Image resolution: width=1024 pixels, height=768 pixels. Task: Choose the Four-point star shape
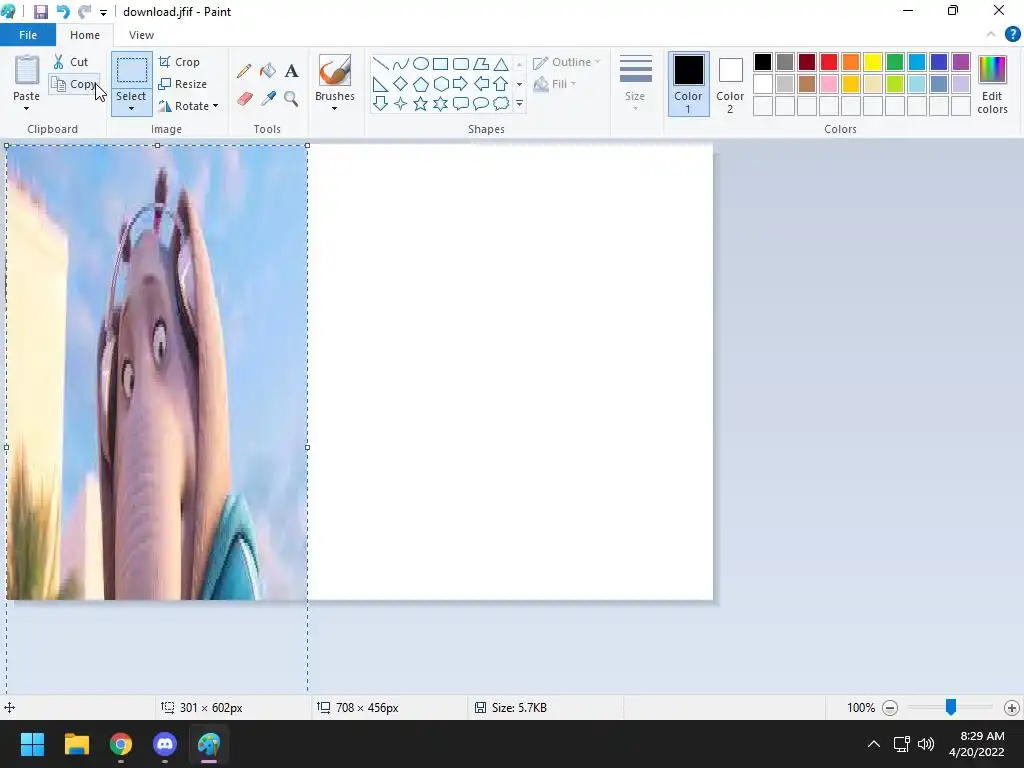coord(400,103)
